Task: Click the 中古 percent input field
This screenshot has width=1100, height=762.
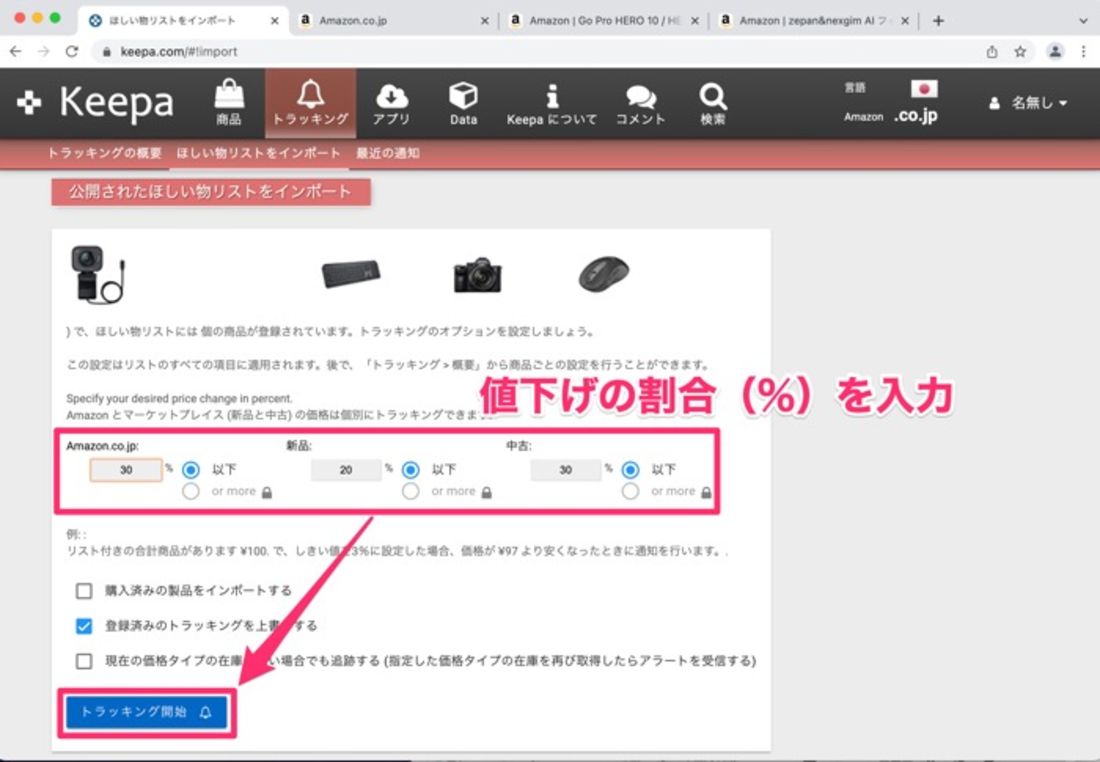Action: [565, 470]
